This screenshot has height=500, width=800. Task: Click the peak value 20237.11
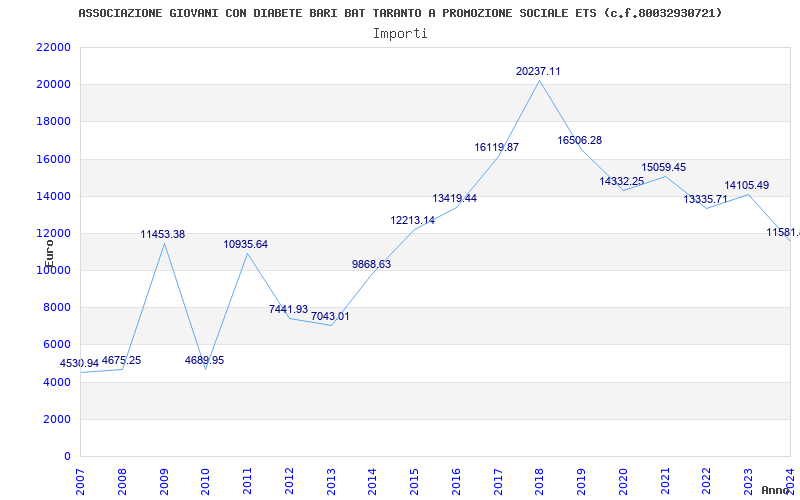click(x=538, y=71)
